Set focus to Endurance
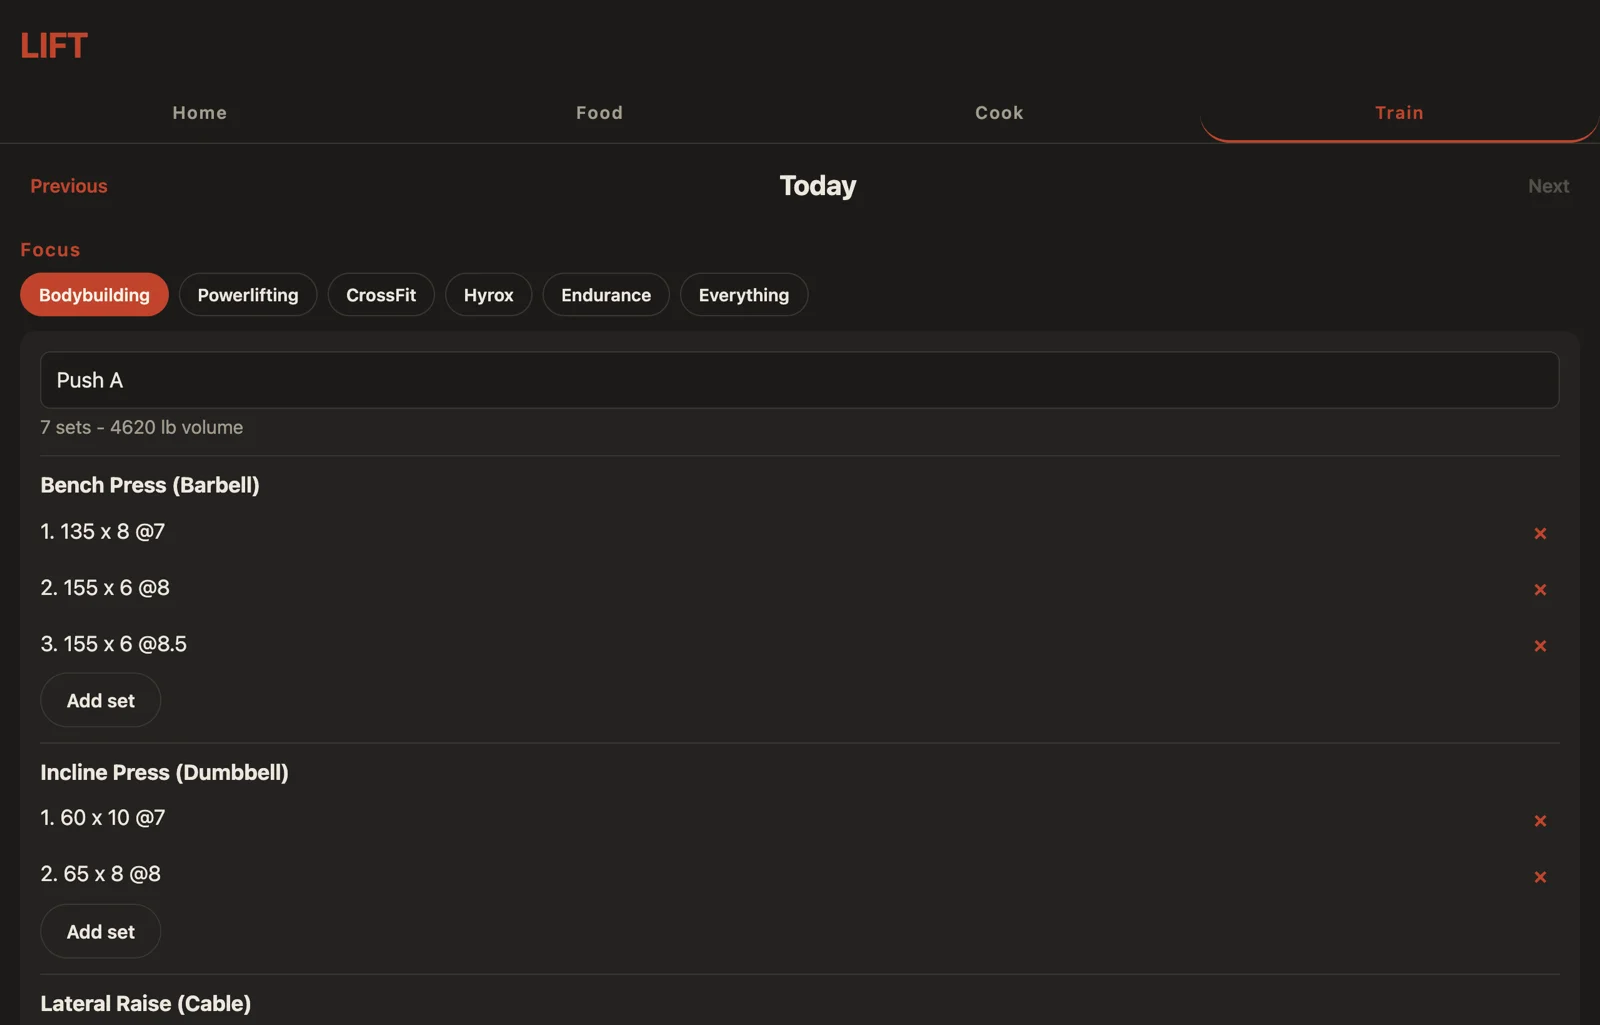Screen dimensions: 1600x1025 pos(606,295)
